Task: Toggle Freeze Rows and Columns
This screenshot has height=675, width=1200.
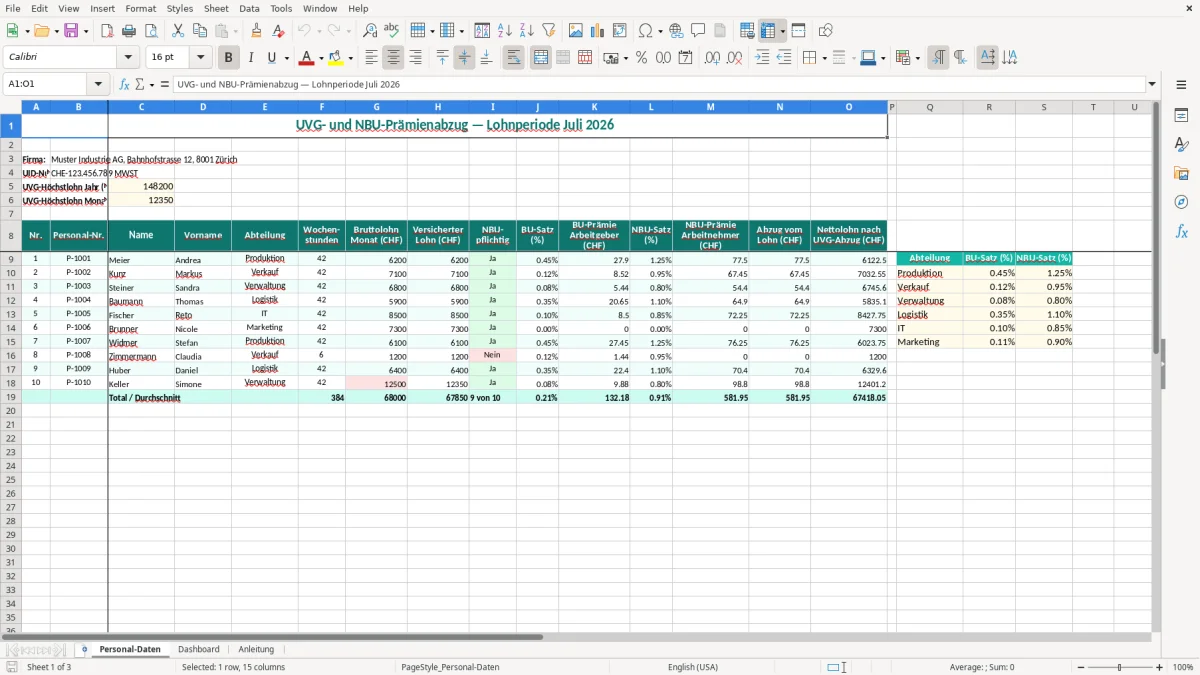Action: (x=768, y=31)
